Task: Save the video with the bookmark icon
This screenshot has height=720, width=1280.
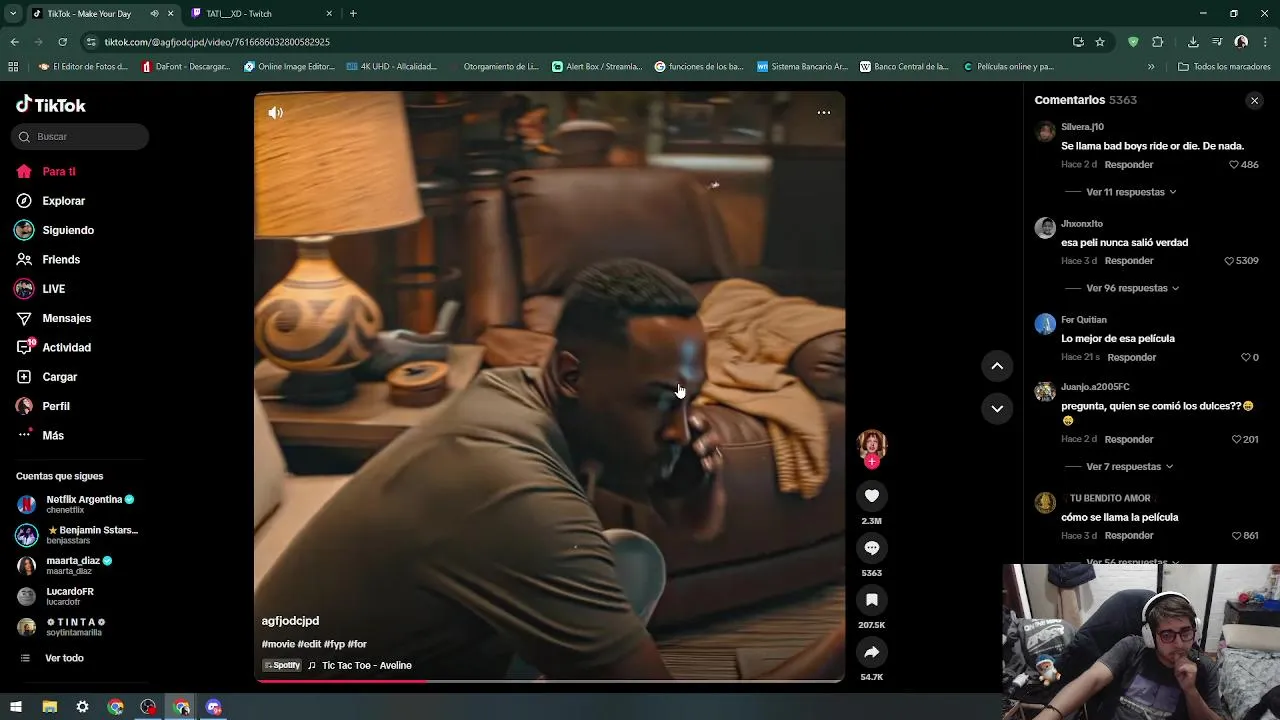Action: coord(872,600)
